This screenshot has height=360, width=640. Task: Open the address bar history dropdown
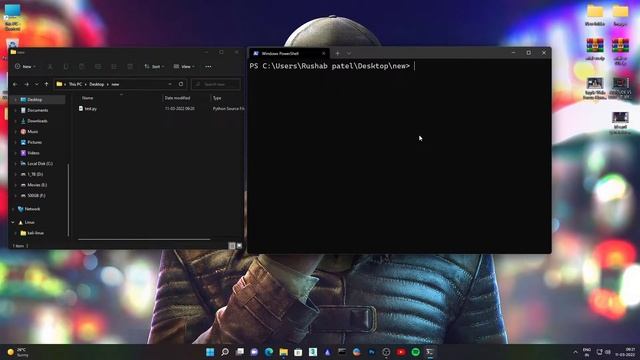170,84
